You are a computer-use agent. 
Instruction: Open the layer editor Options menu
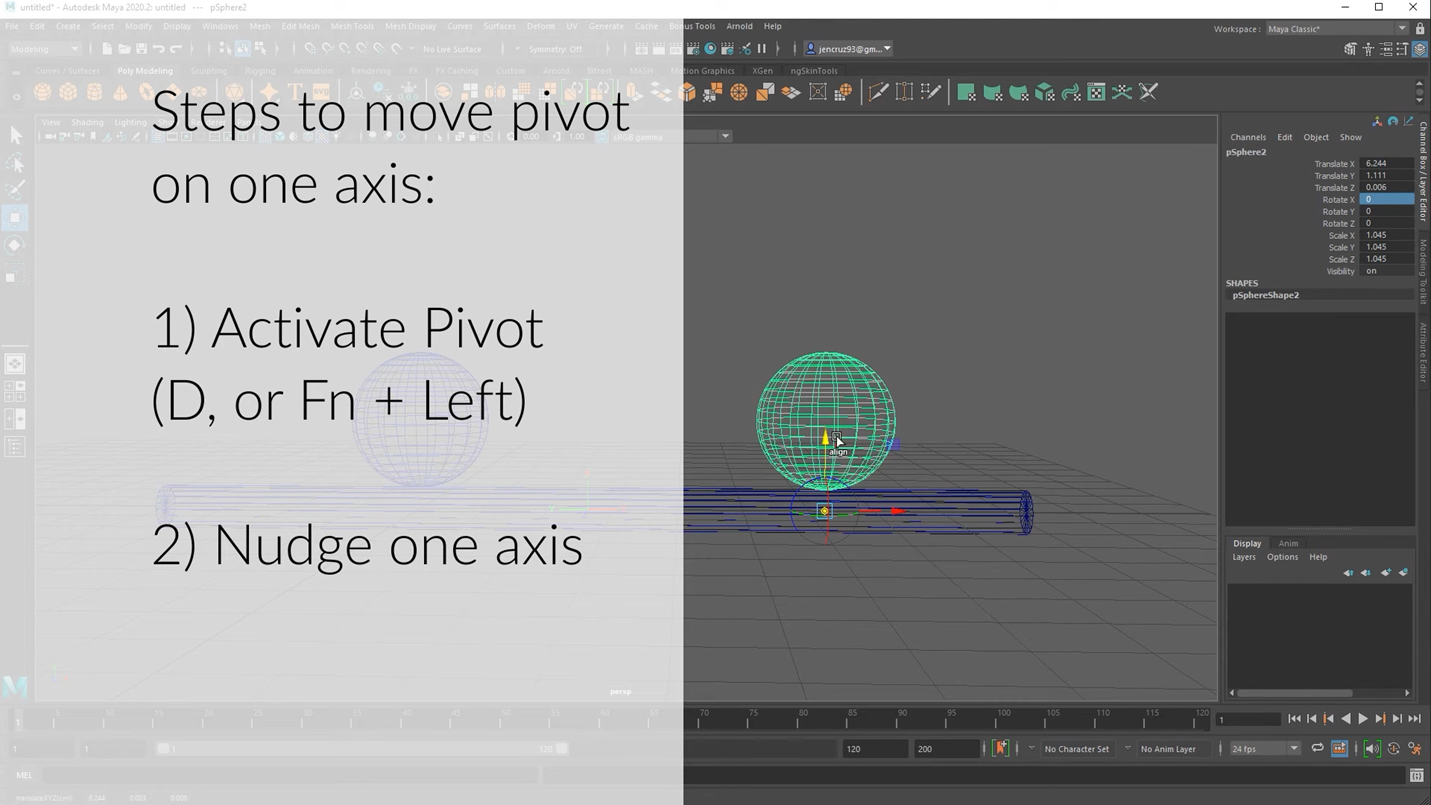[x=1282, y=557]
